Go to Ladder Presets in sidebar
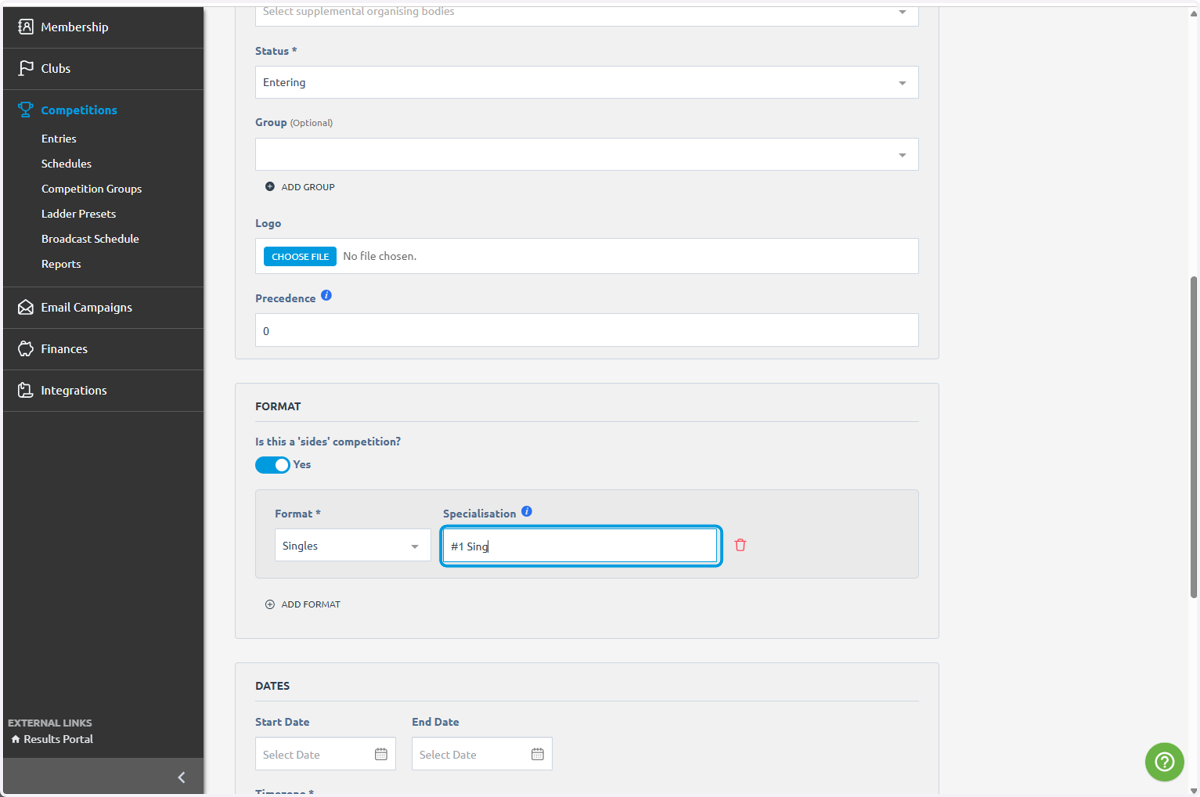This screenshot has width=1200, height=797. coord(78,214)
